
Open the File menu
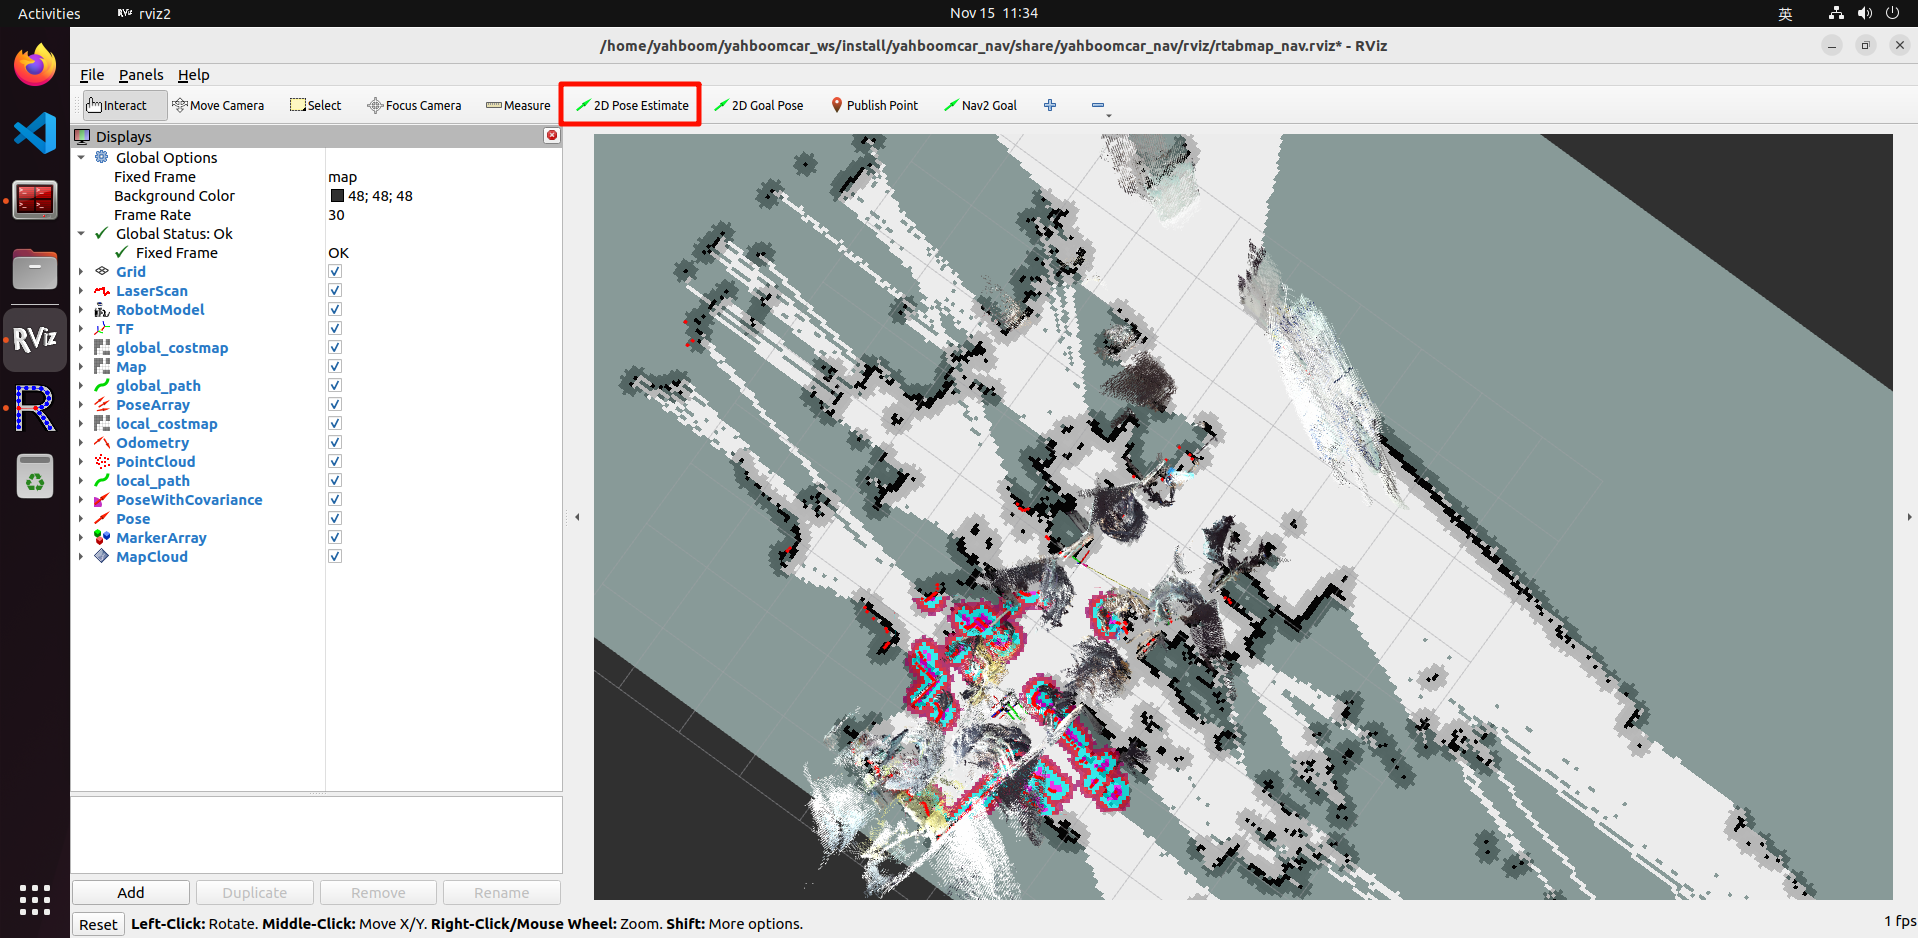pos(92,75)
